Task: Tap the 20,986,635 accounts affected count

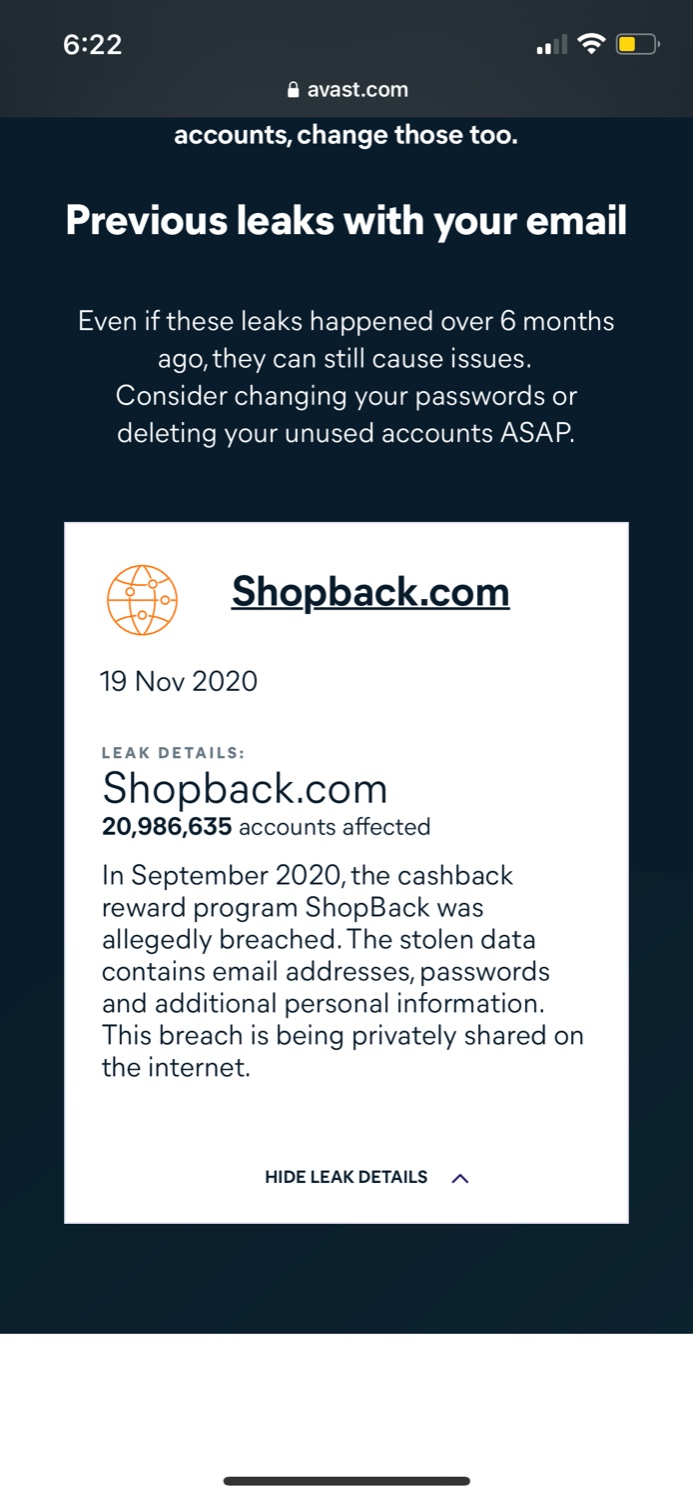Action: click(266, 827)
